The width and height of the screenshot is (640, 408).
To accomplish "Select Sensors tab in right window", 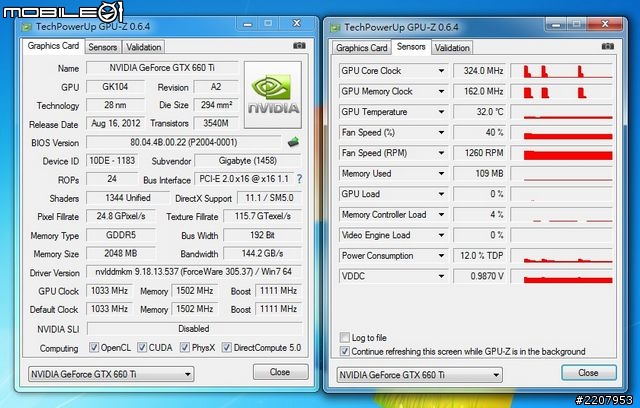I will (x=411, y=47).
